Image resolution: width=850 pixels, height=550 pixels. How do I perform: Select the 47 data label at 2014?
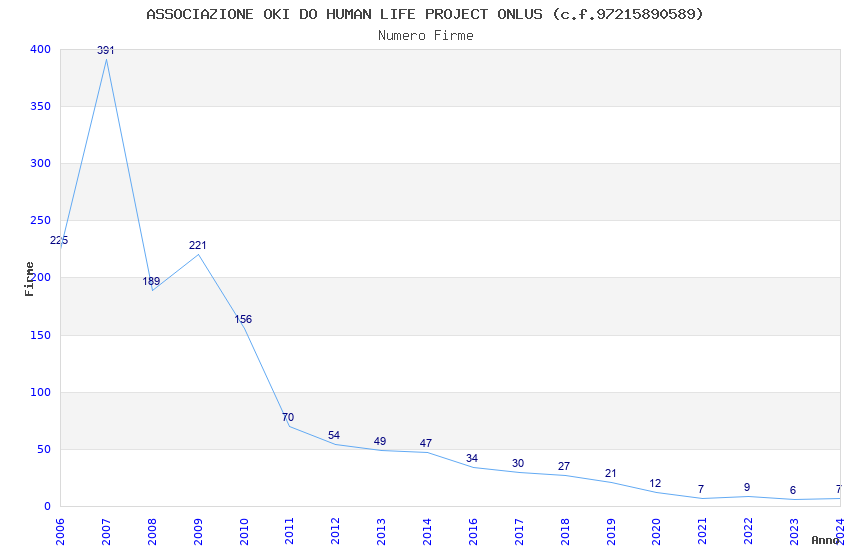pos(426,443)
